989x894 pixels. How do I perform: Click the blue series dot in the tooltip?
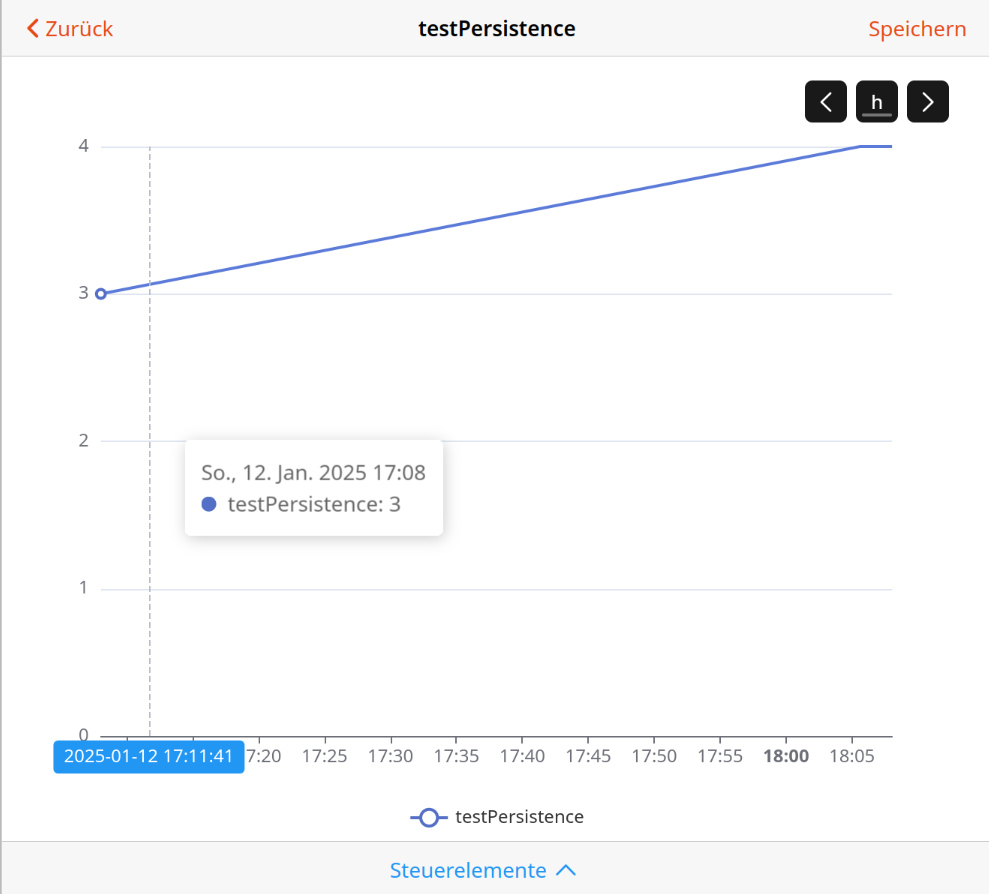click(209, 504)
